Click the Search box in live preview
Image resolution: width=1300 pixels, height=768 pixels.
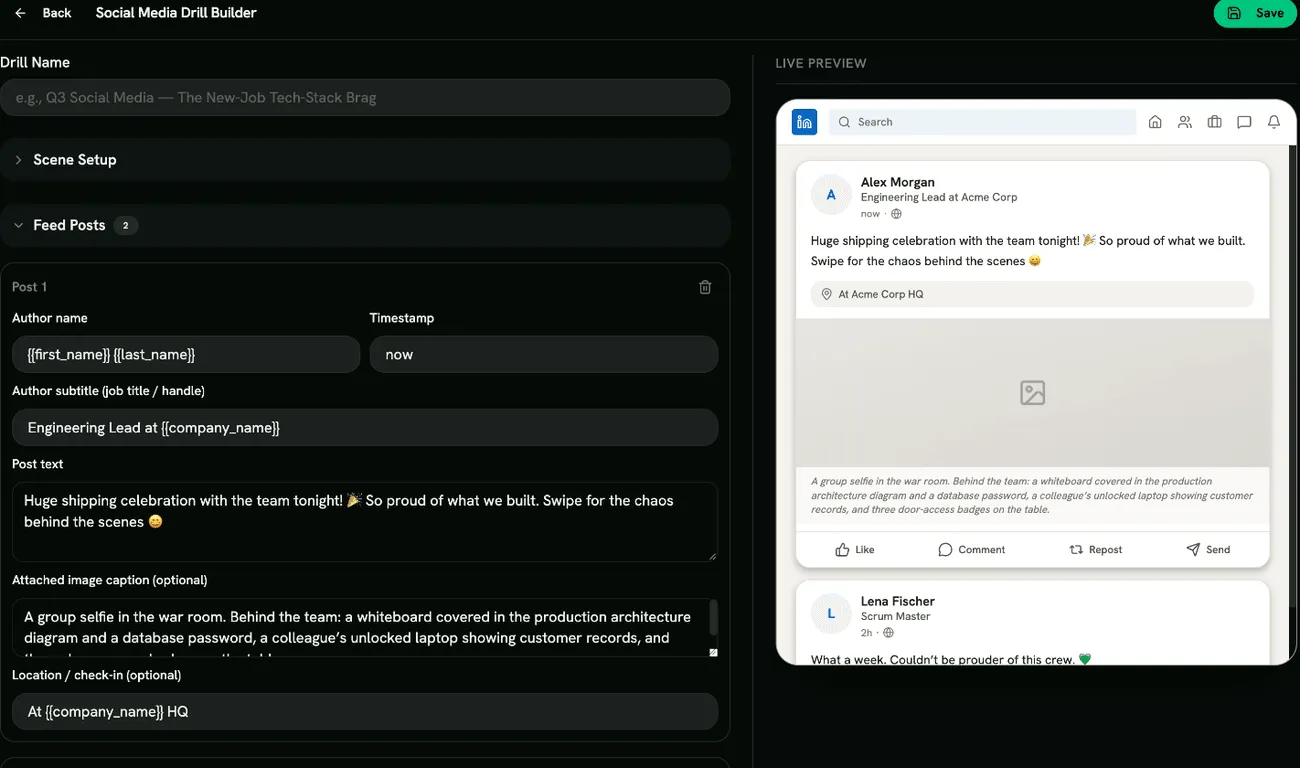(983, 122)
